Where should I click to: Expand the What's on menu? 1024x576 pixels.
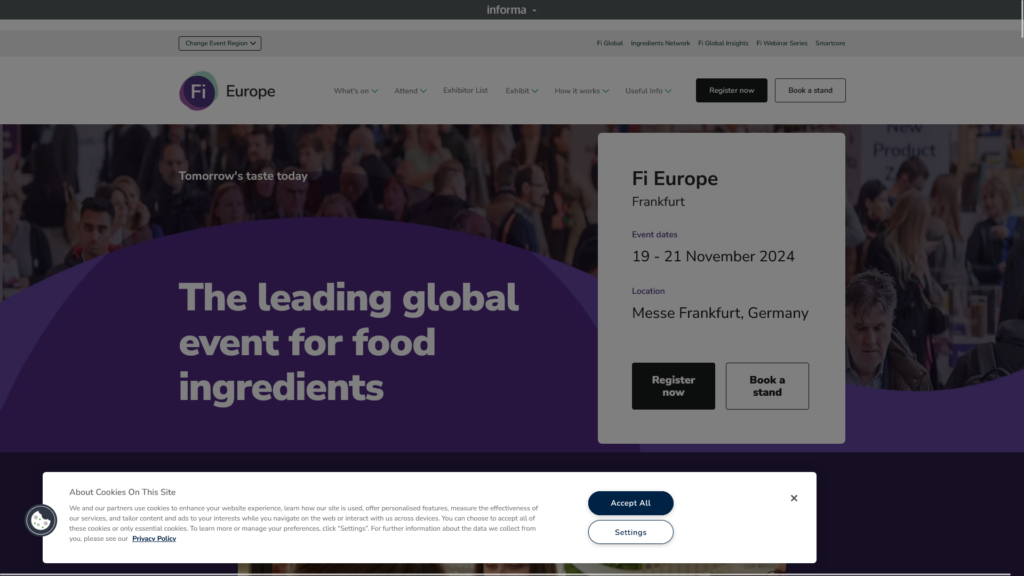point(355,91)
